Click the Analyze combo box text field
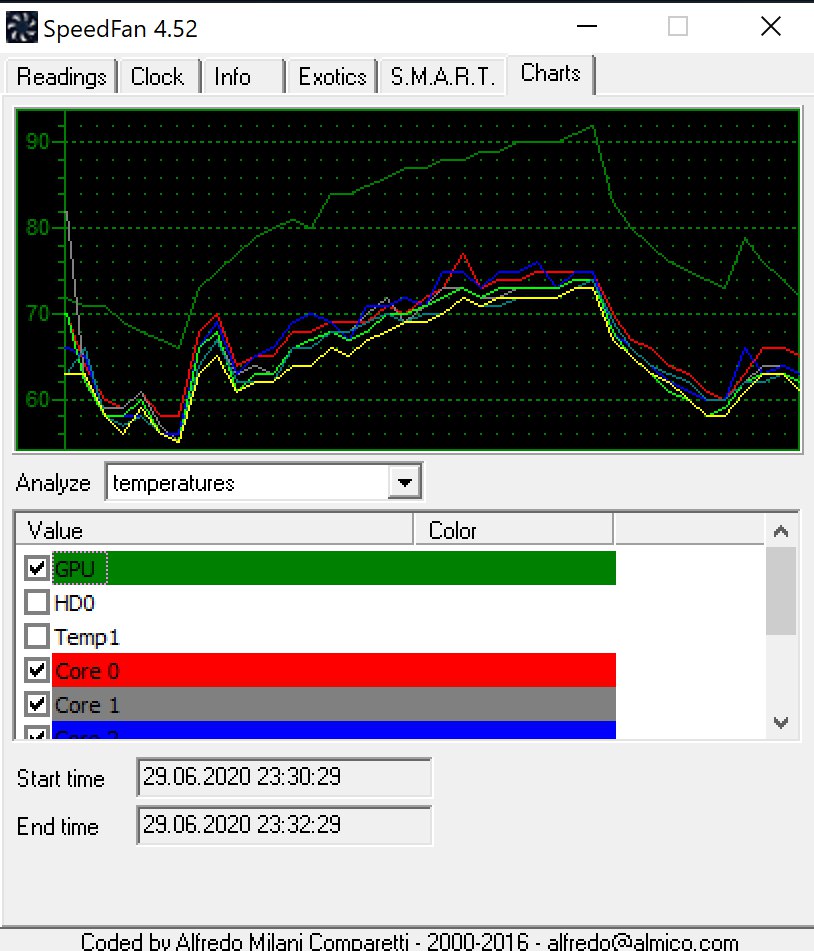 pyautogui.click(x=247, y=483)
